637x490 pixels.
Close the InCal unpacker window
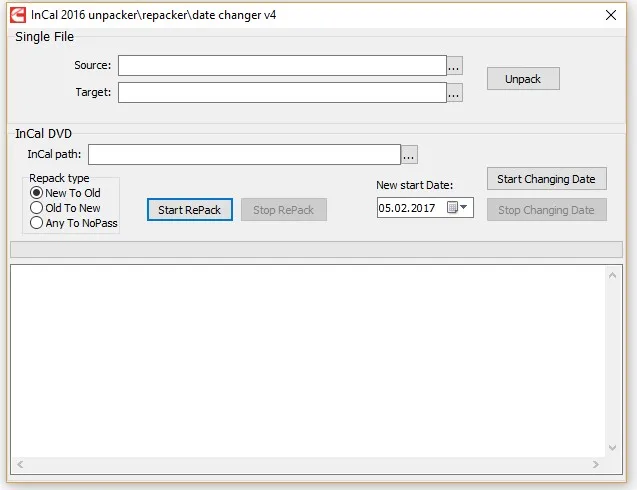pos(611,15)
